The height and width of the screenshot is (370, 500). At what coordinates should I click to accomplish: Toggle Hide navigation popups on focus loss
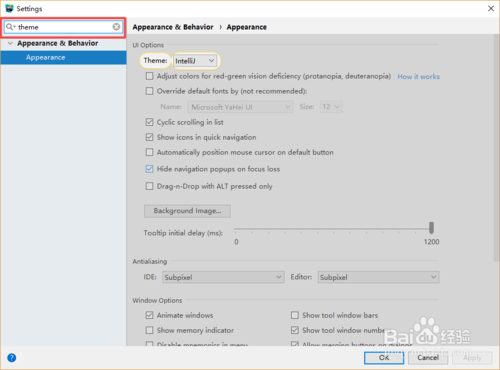149,169
